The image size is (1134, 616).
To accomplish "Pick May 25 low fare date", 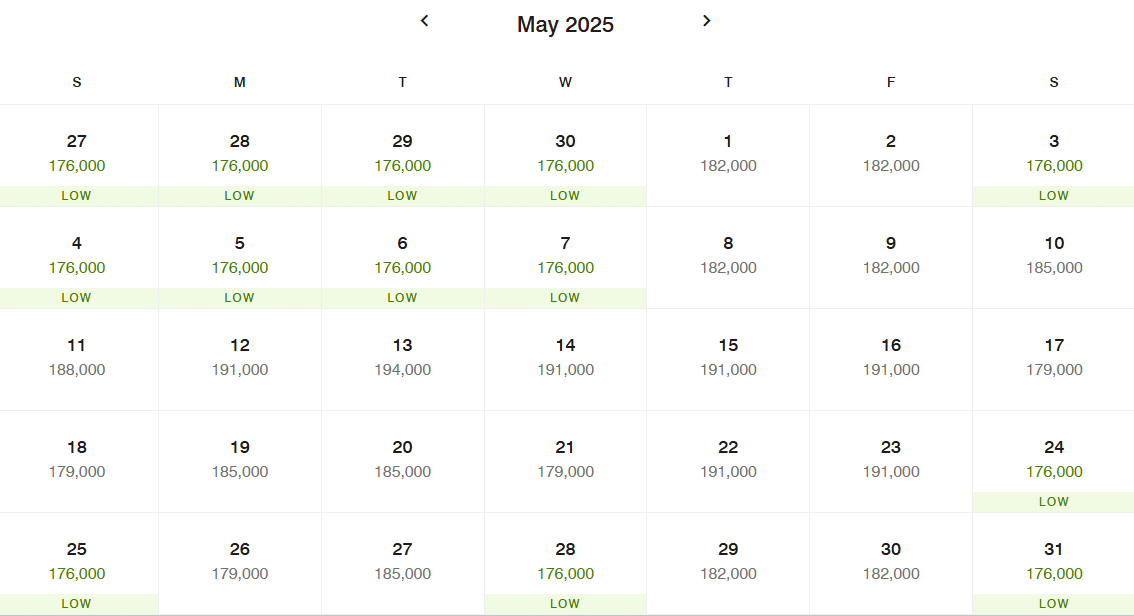I will (x=77, y=564).
